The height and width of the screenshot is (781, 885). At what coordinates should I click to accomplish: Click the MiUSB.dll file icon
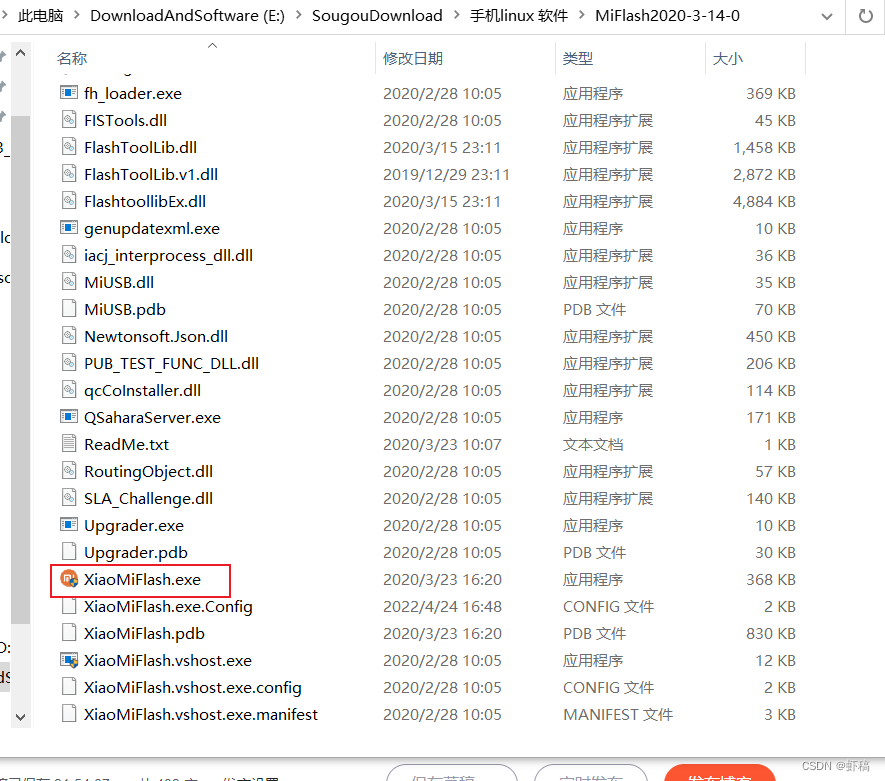tap(69, 282)
